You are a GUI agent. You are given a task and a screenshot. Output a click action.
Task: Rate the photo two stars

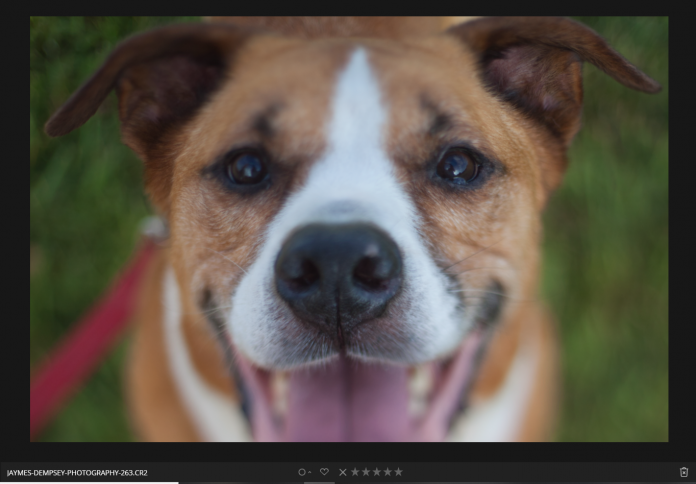tap(366, 472)
